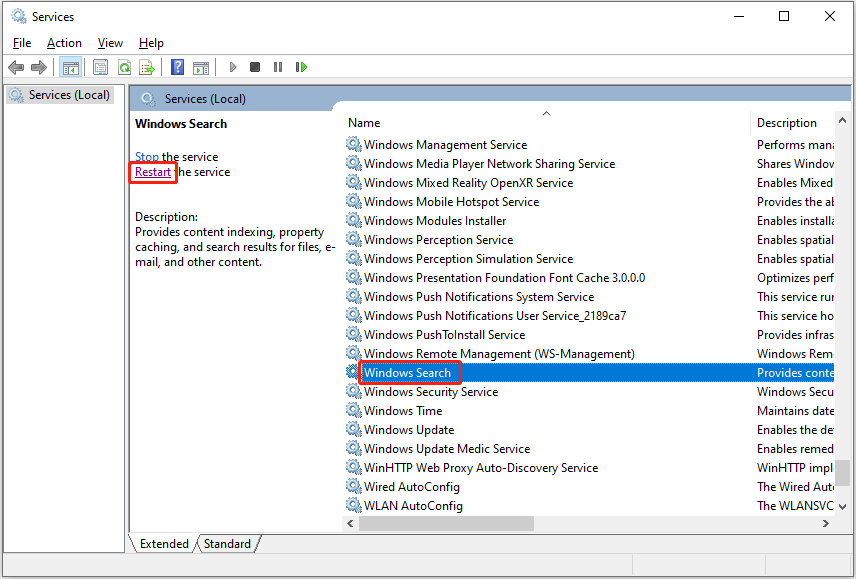
Task: Click the Restart Service toolbar icon
Action: click(301, 67)
